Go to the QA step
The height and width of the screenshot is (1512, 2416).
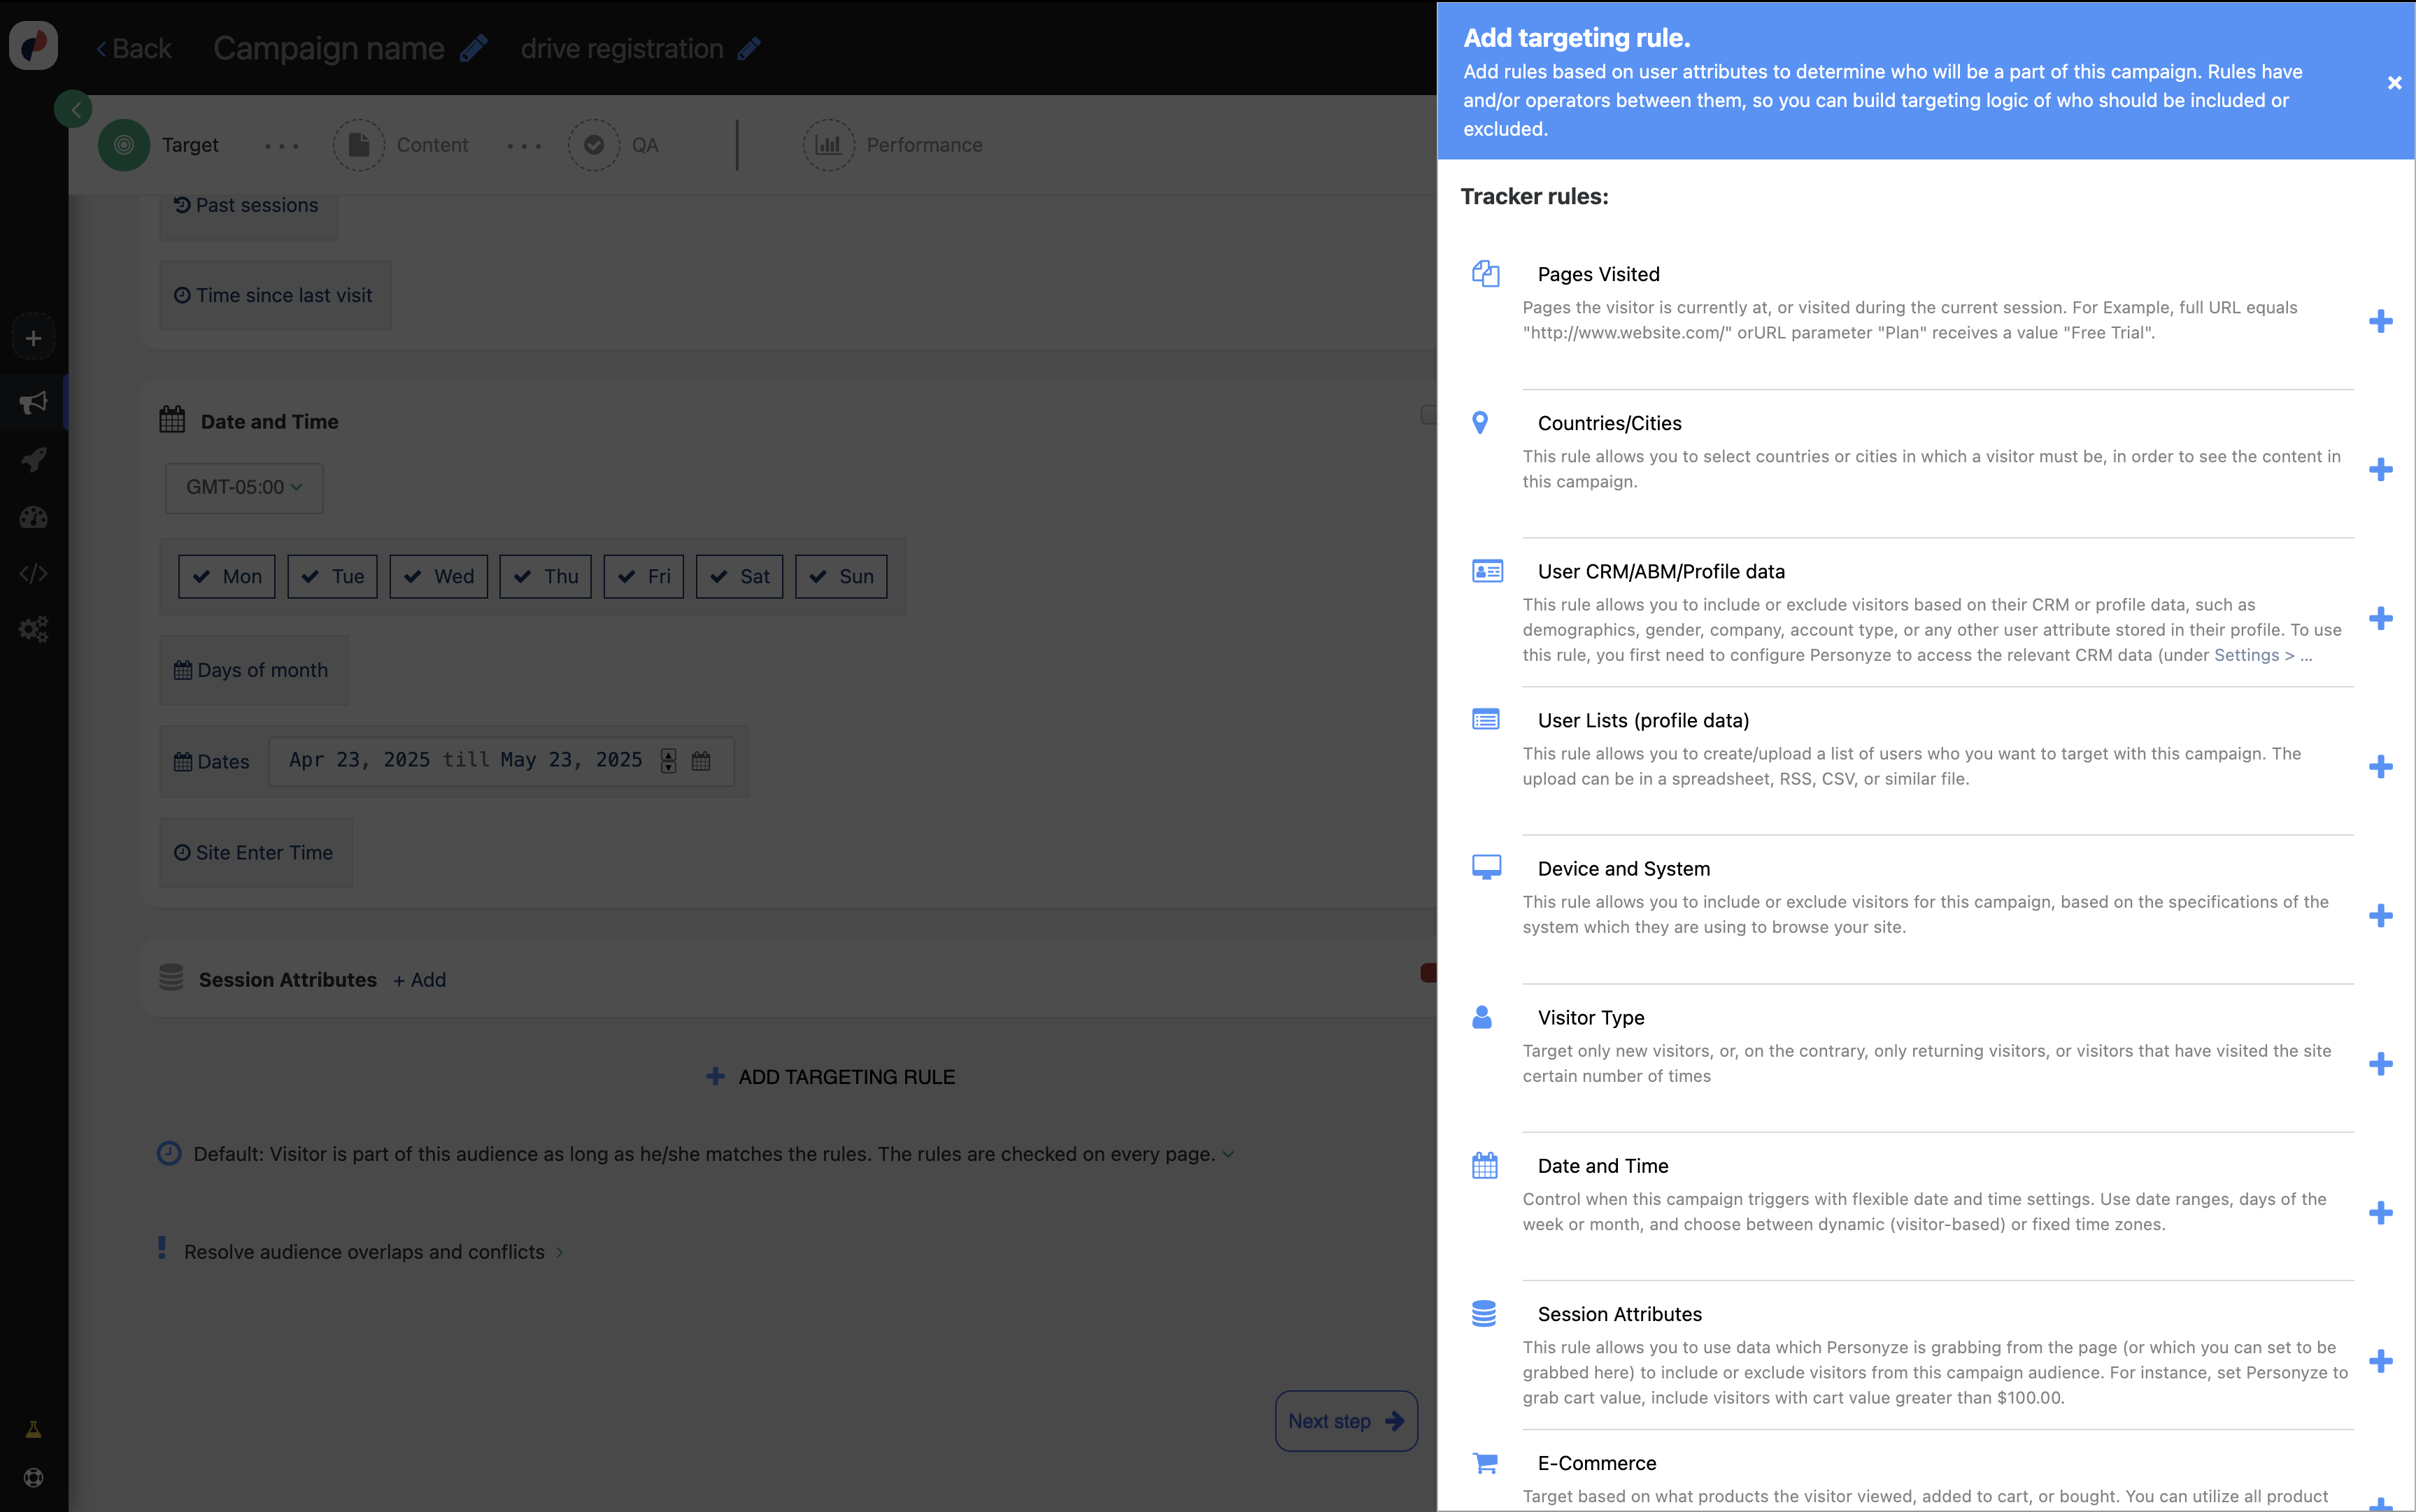coord(613,145)
